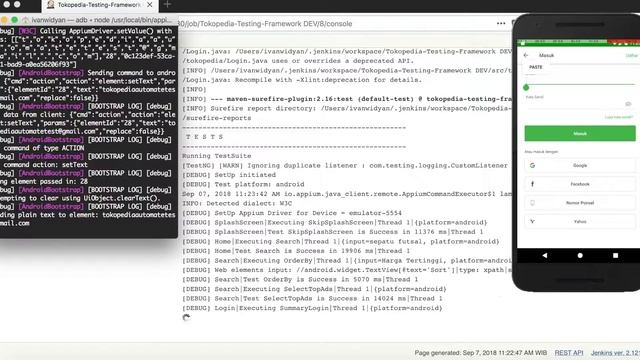Click the green zoom button of terminal
The image size is (640, 360).
14,20
